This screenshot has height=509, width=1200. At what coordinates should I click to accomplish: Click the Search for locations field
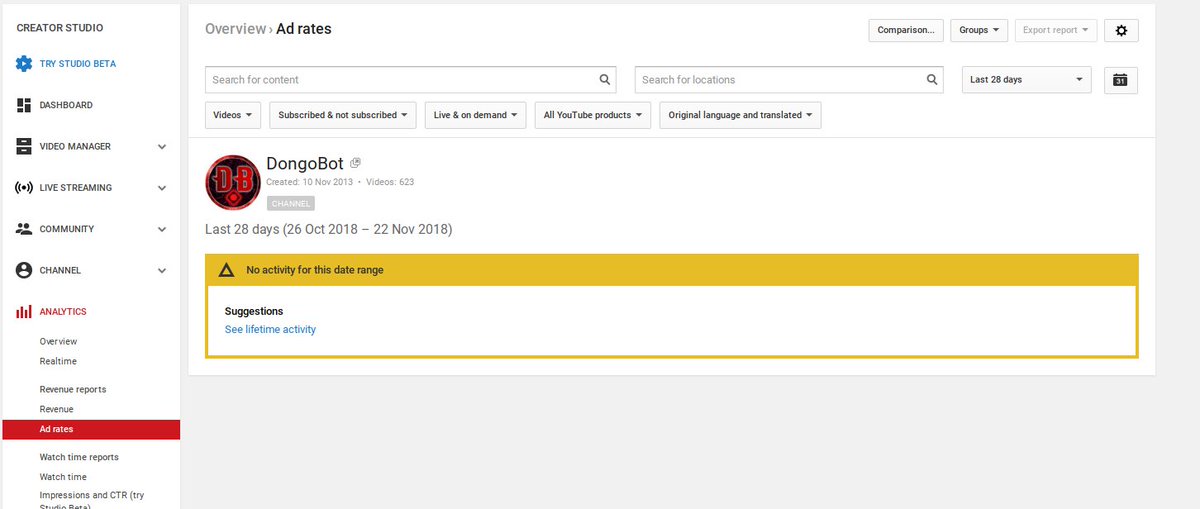point(789,80)
